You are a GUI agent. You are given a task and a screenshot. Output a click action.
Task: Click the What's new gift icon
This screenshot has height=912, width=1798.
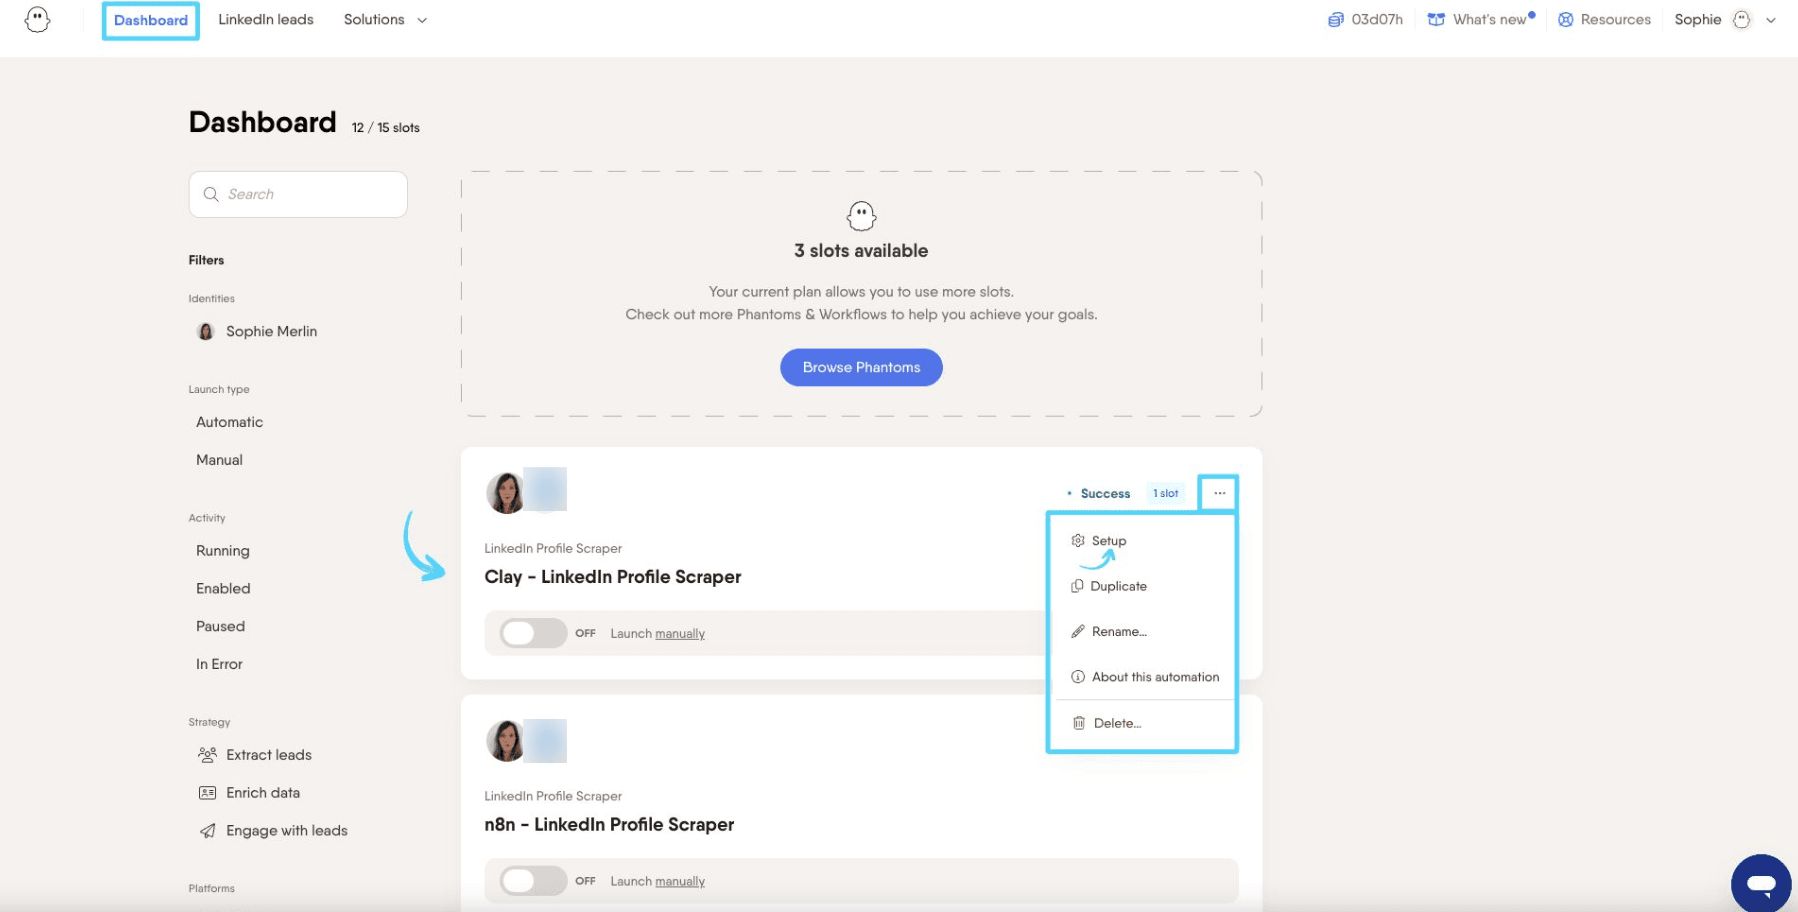pos(1436,20)
